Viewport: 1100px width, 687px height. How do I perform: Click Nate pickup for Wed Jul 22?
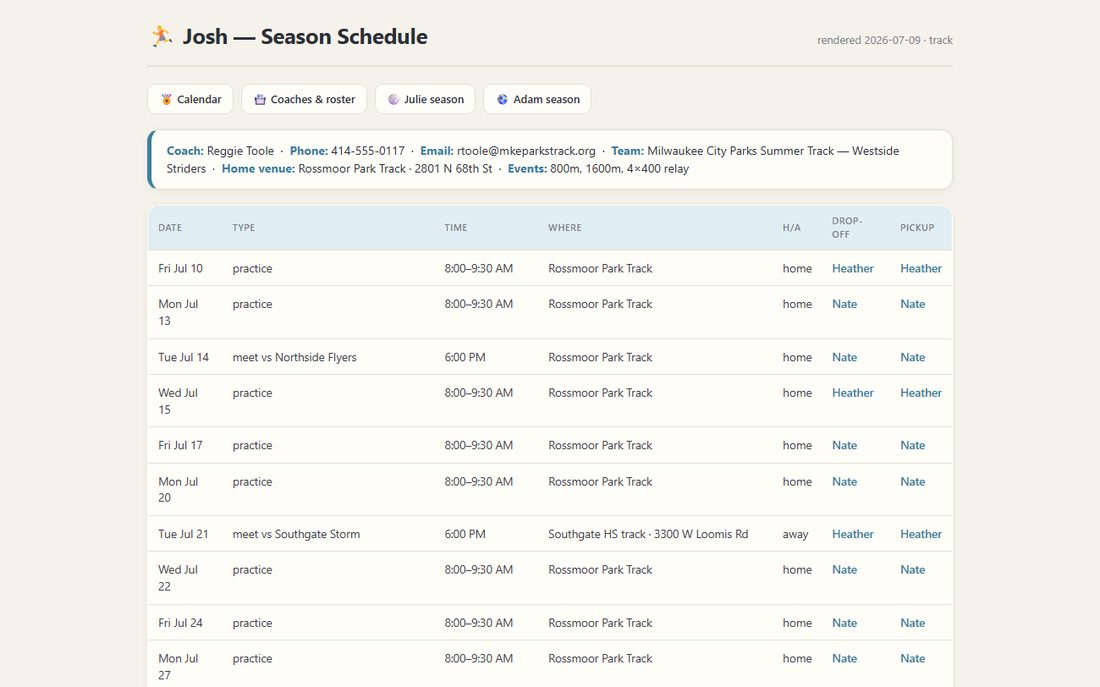[912, 570]
